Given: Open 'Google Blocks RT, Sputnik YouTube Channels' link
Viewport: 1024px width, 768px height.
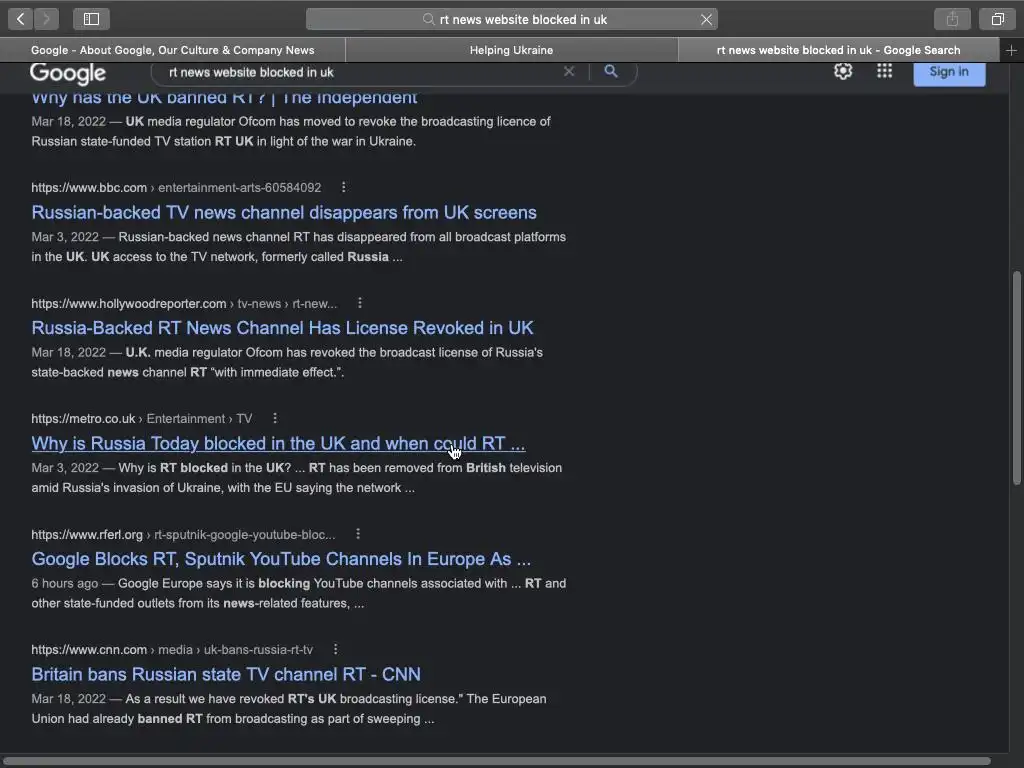Looking at the screenshot, I should 281,559.
